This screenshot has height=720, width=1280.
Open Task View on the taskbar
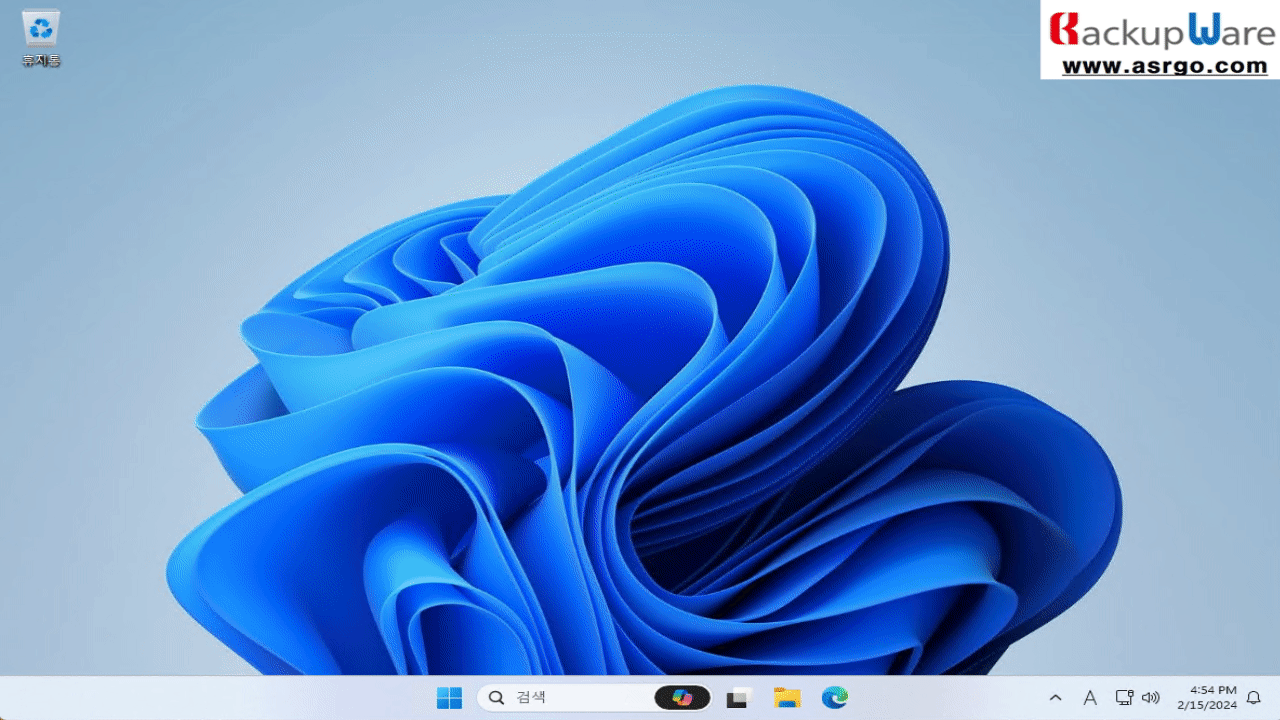[739, 698]
